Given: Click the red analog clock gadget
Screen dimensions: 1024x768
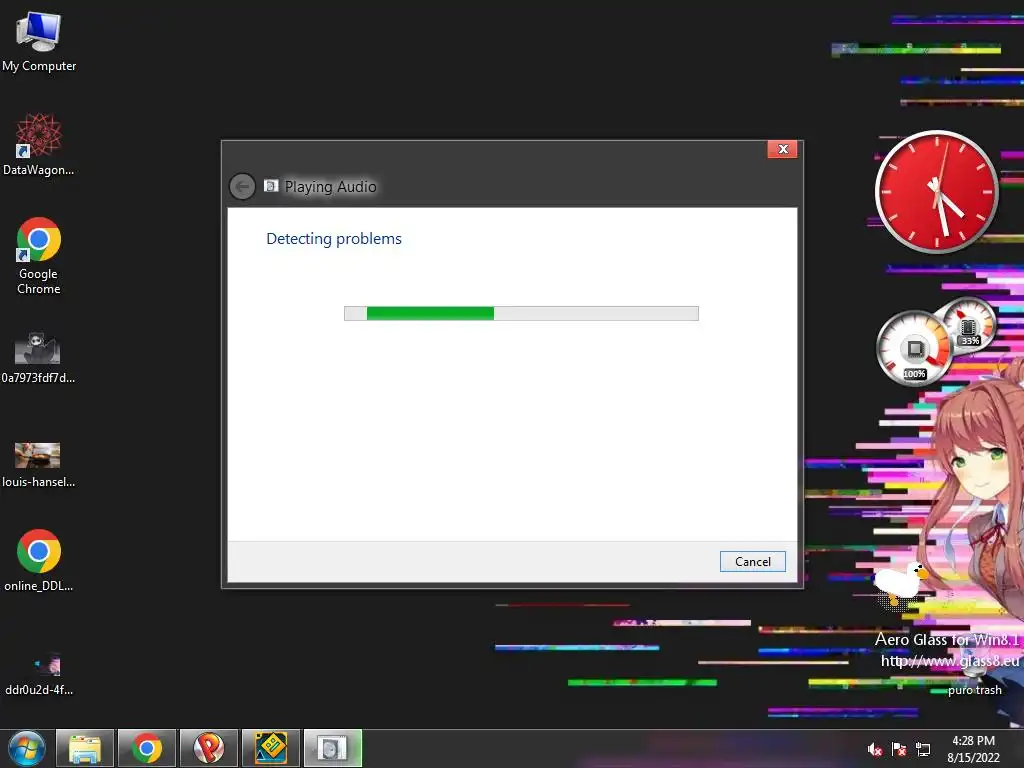Looking at the screenshot, I should 936,191.
